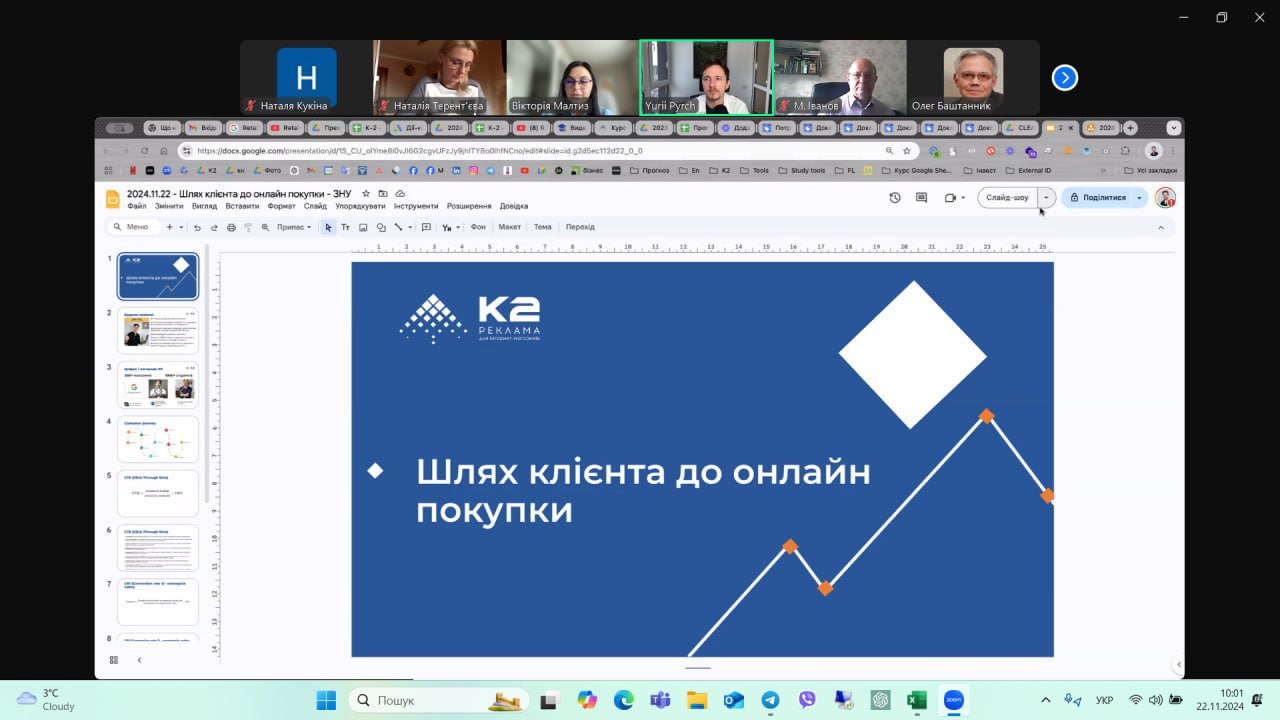Open the input tools Ук dropdown
Viewport: 1280px width, 720px height.
(451, 227)
